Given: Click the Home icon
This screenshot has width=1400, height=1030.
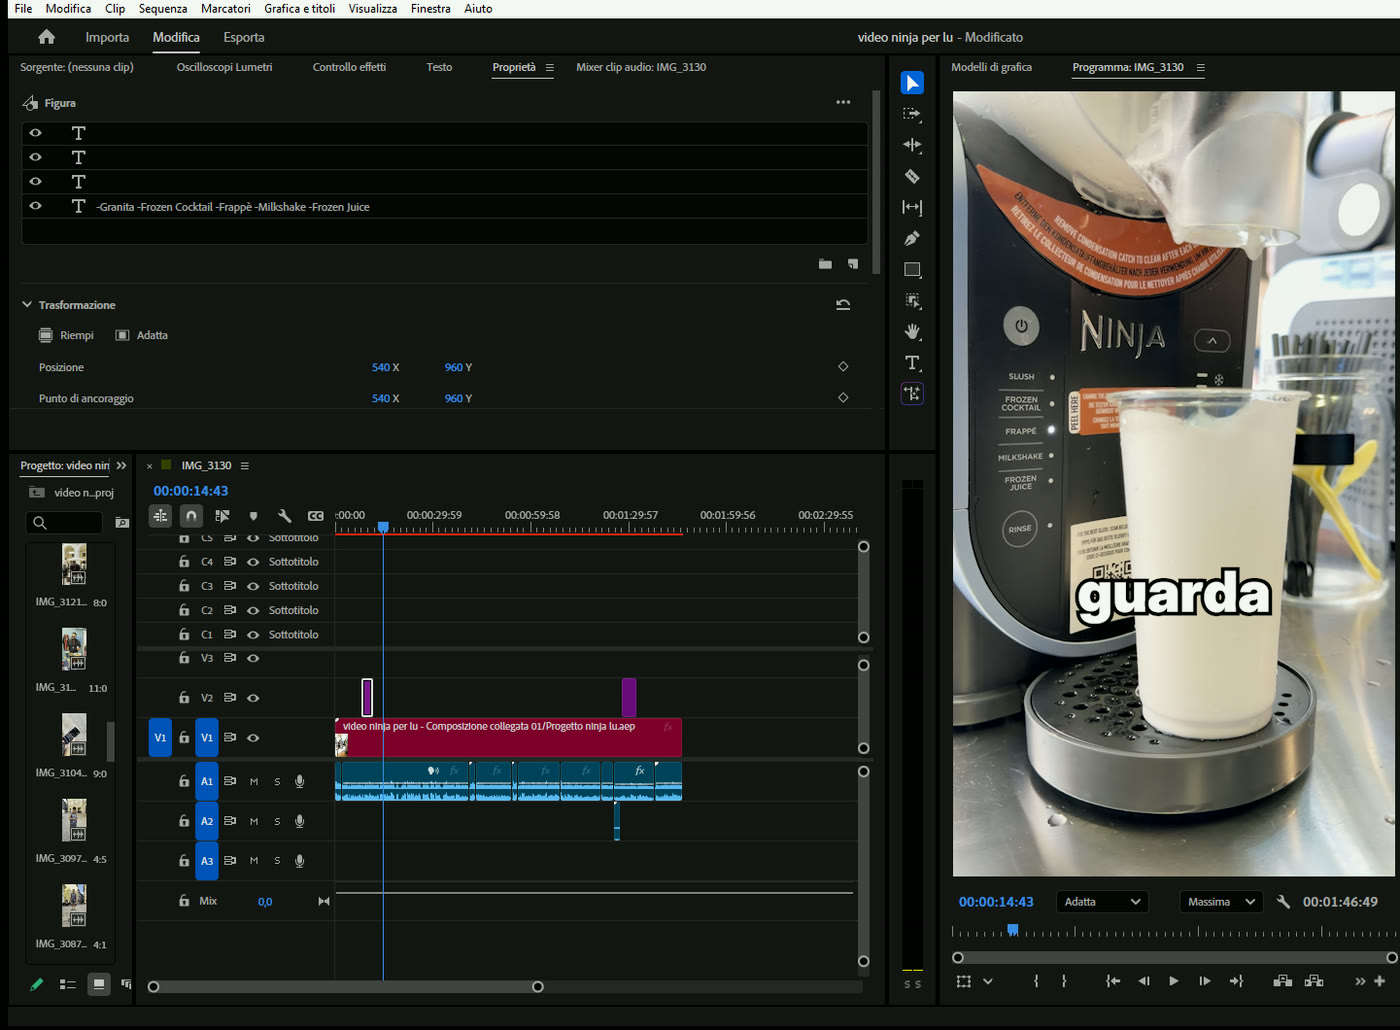Looking at the screenshot, I should pyautogui.click(x=46, y=37).
